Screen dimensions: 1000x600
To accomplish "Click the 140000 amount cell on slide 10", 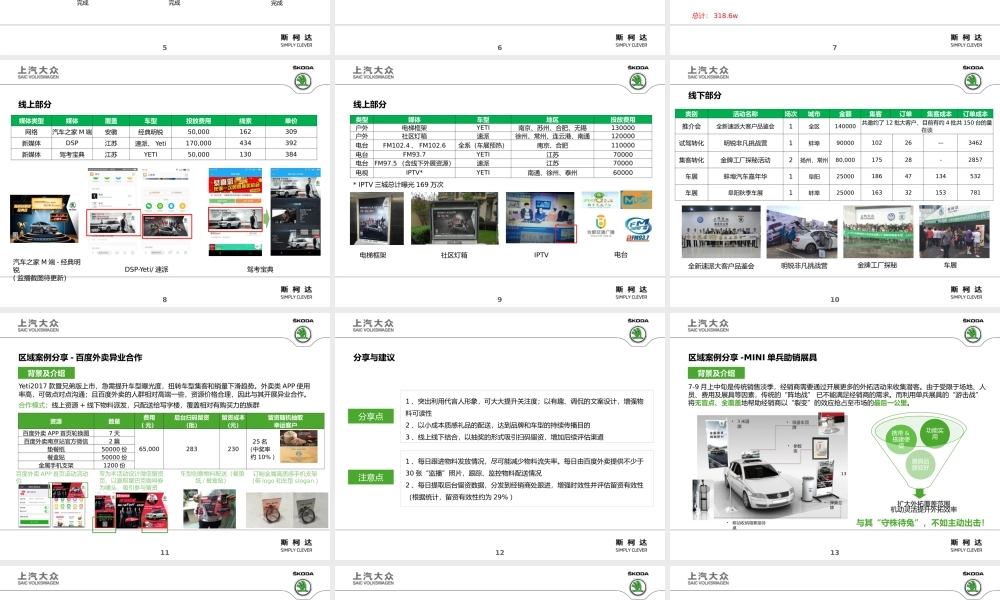I will pyautogui.click(x=845, y=126).
